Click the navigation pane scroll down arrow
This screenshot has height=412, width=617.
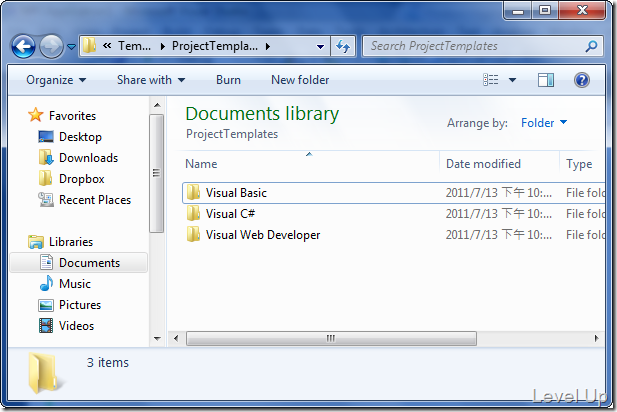coord(157,338)
